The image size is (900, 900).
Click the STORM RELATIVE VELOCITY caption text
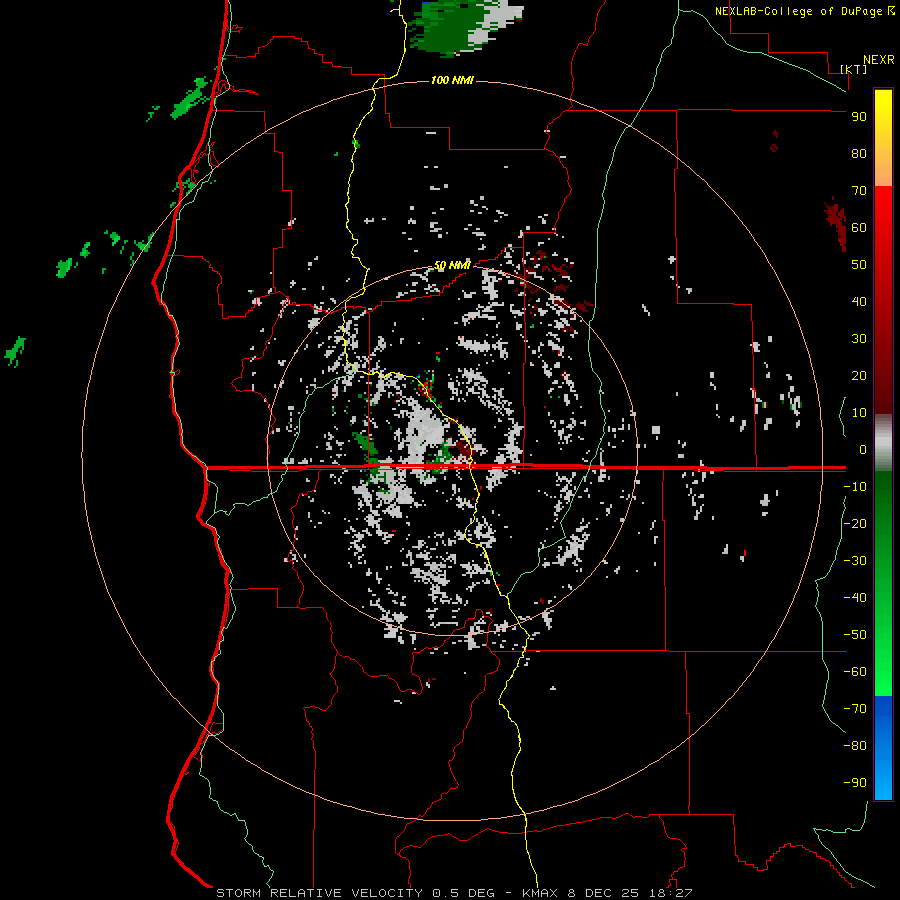(x=320, y=893)
